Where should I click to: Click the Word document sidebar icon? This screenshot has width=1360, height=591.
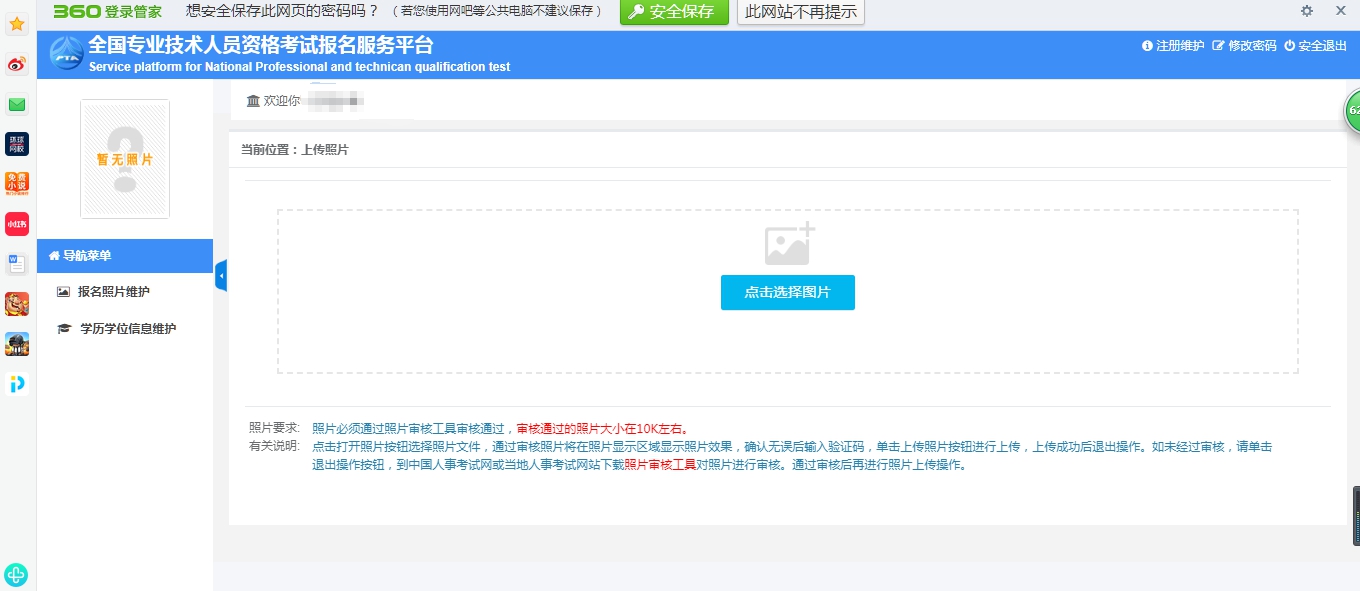(17, 264)
